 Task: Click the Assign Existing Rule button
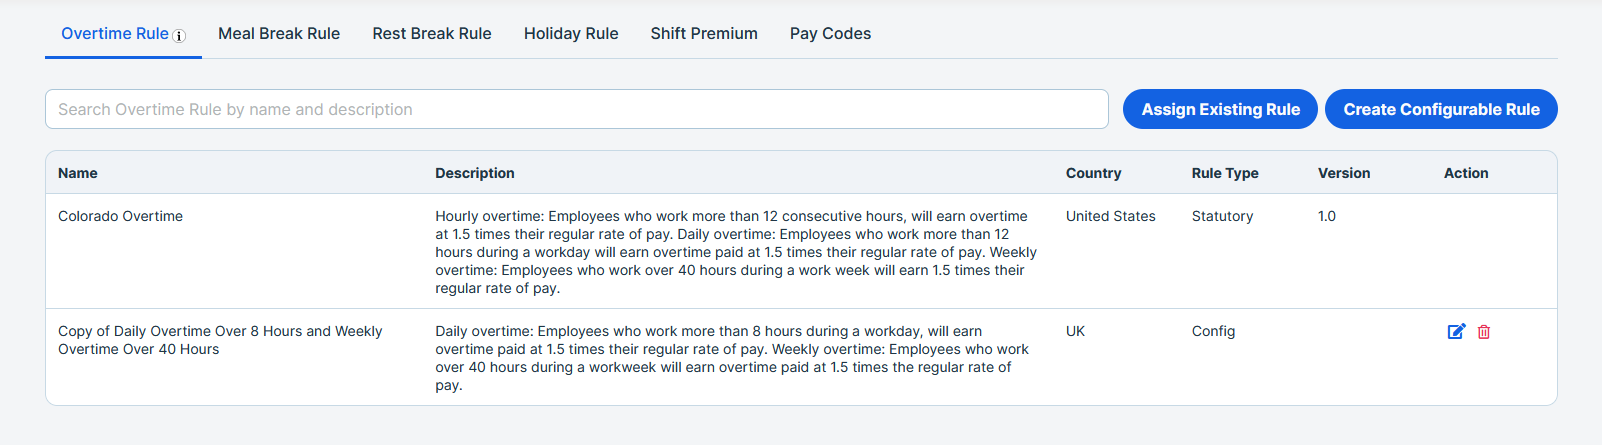1220,109
